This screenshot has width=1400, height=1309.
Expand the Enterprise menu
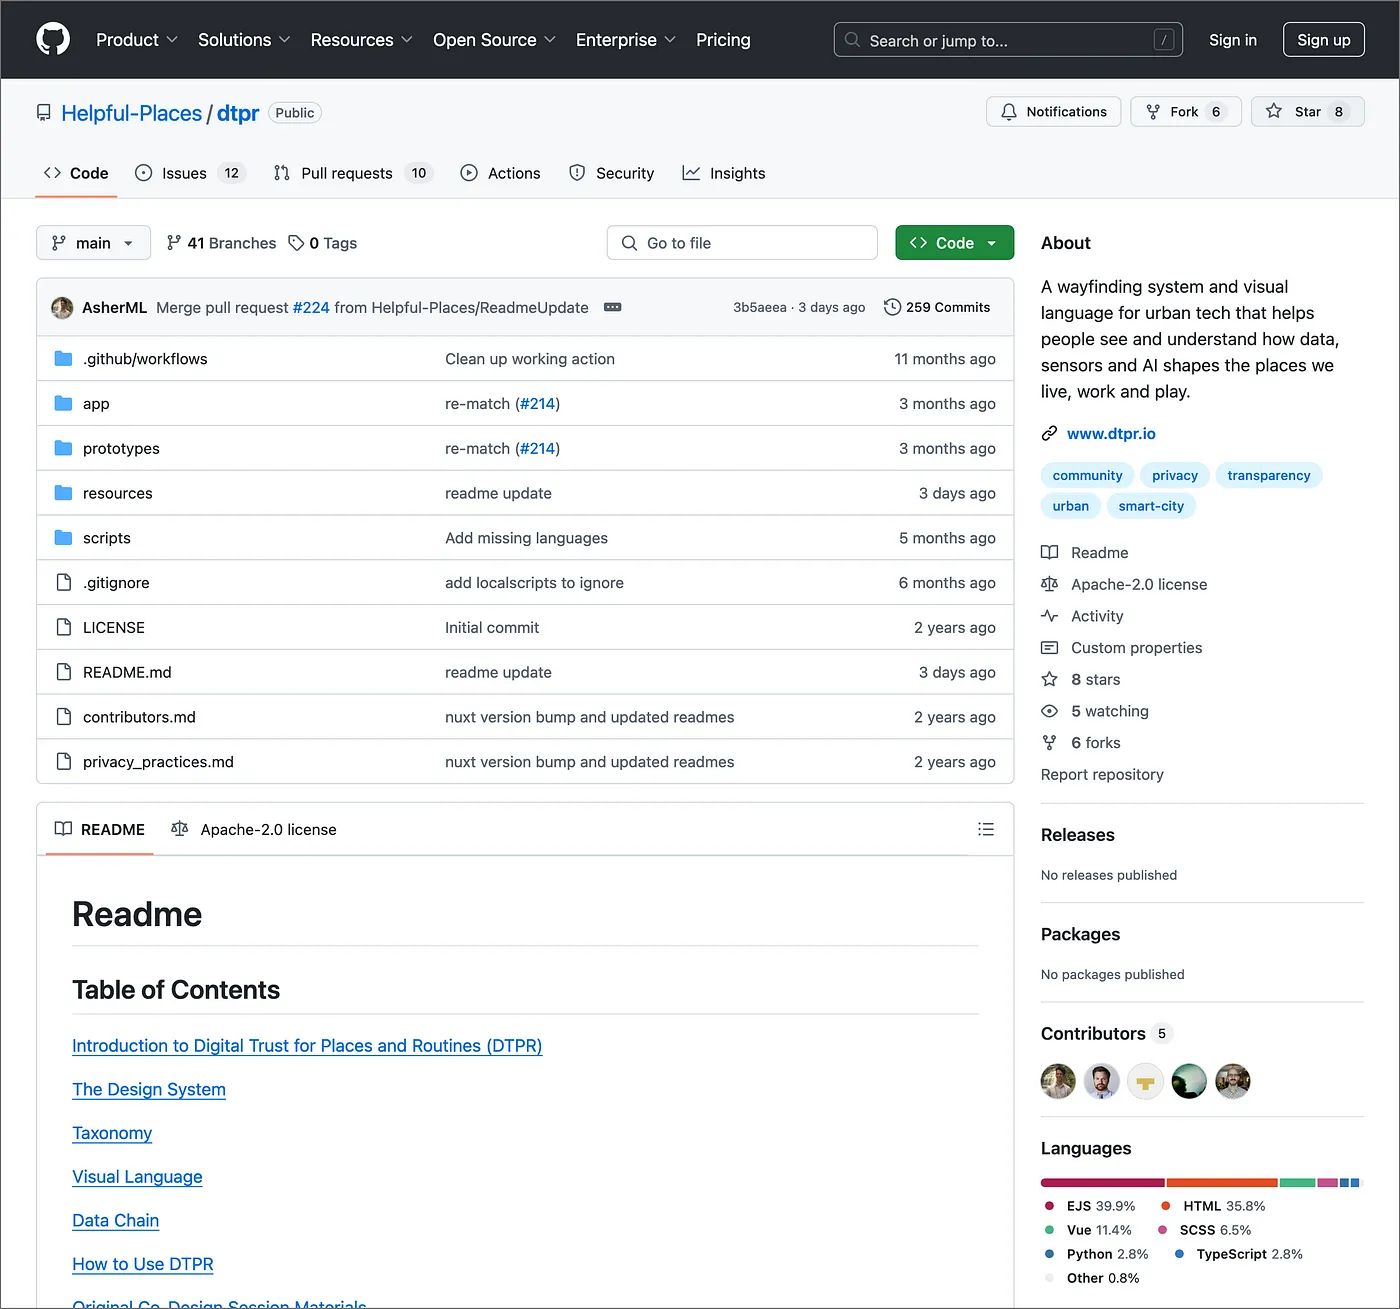click(x=626, y=40)
